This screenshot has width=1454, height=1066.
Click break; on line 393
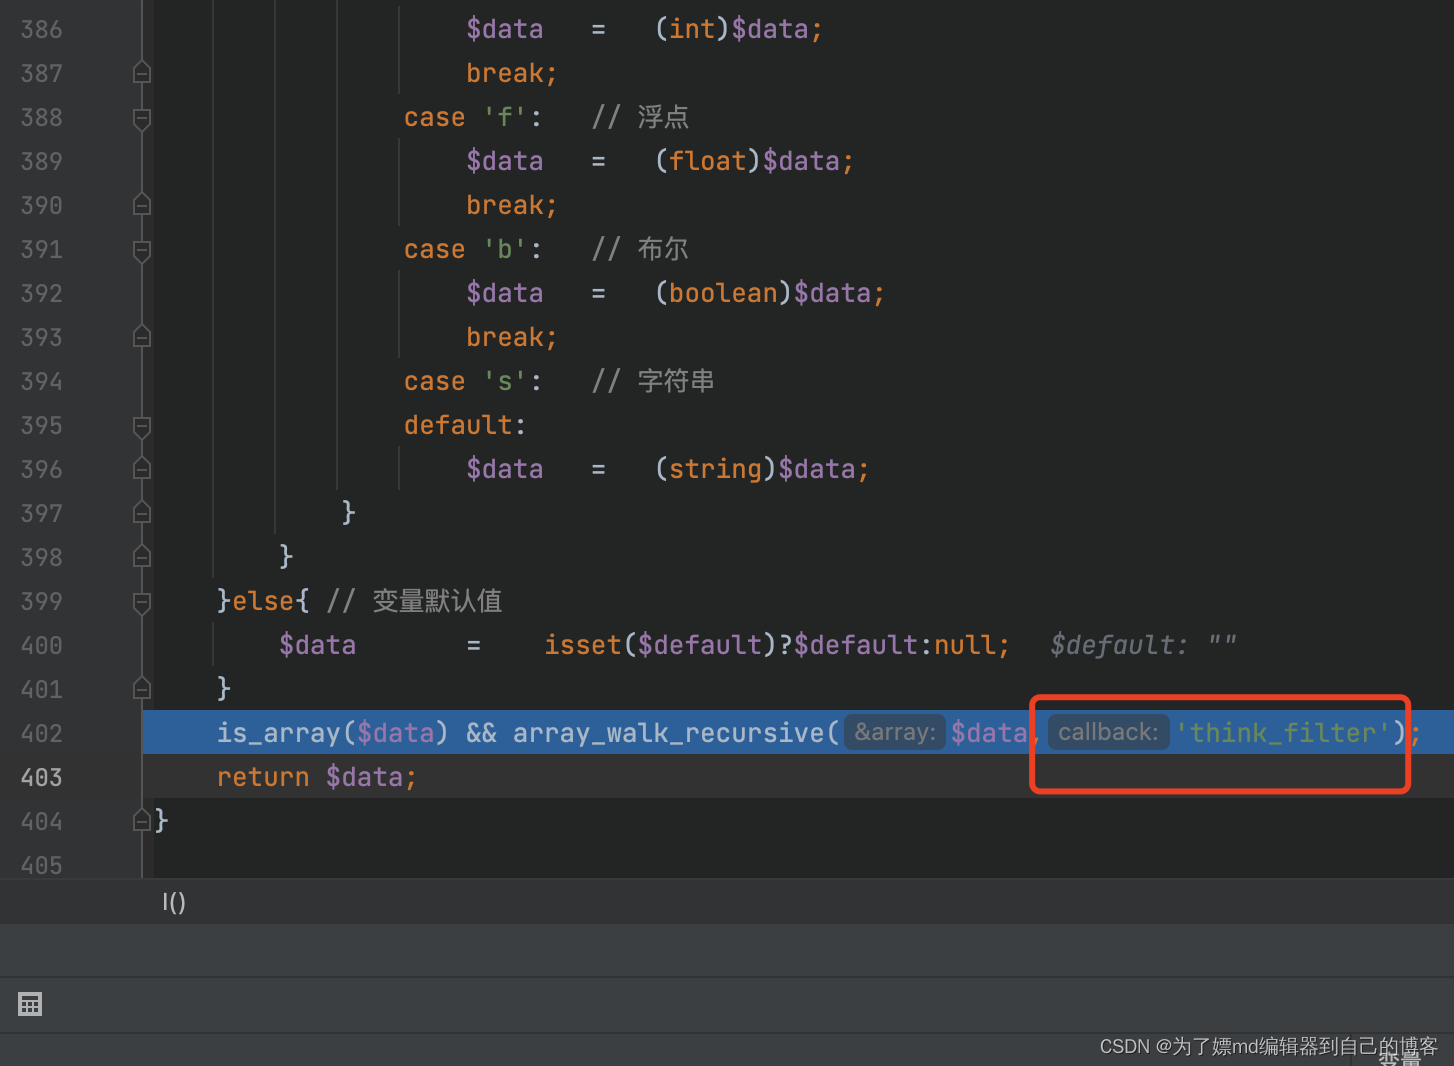point(512,337)
